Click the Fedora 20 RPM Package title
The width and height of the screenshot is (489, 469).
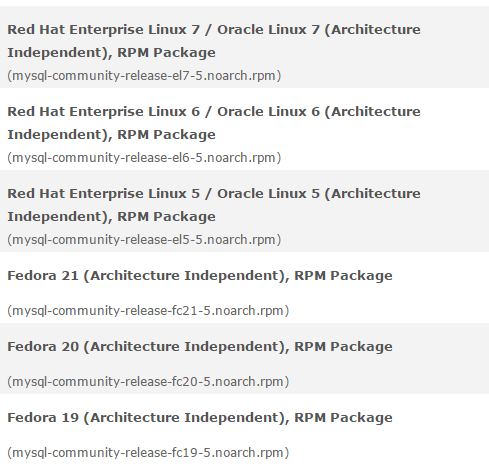pyautogui.click(x=200, y=347)
